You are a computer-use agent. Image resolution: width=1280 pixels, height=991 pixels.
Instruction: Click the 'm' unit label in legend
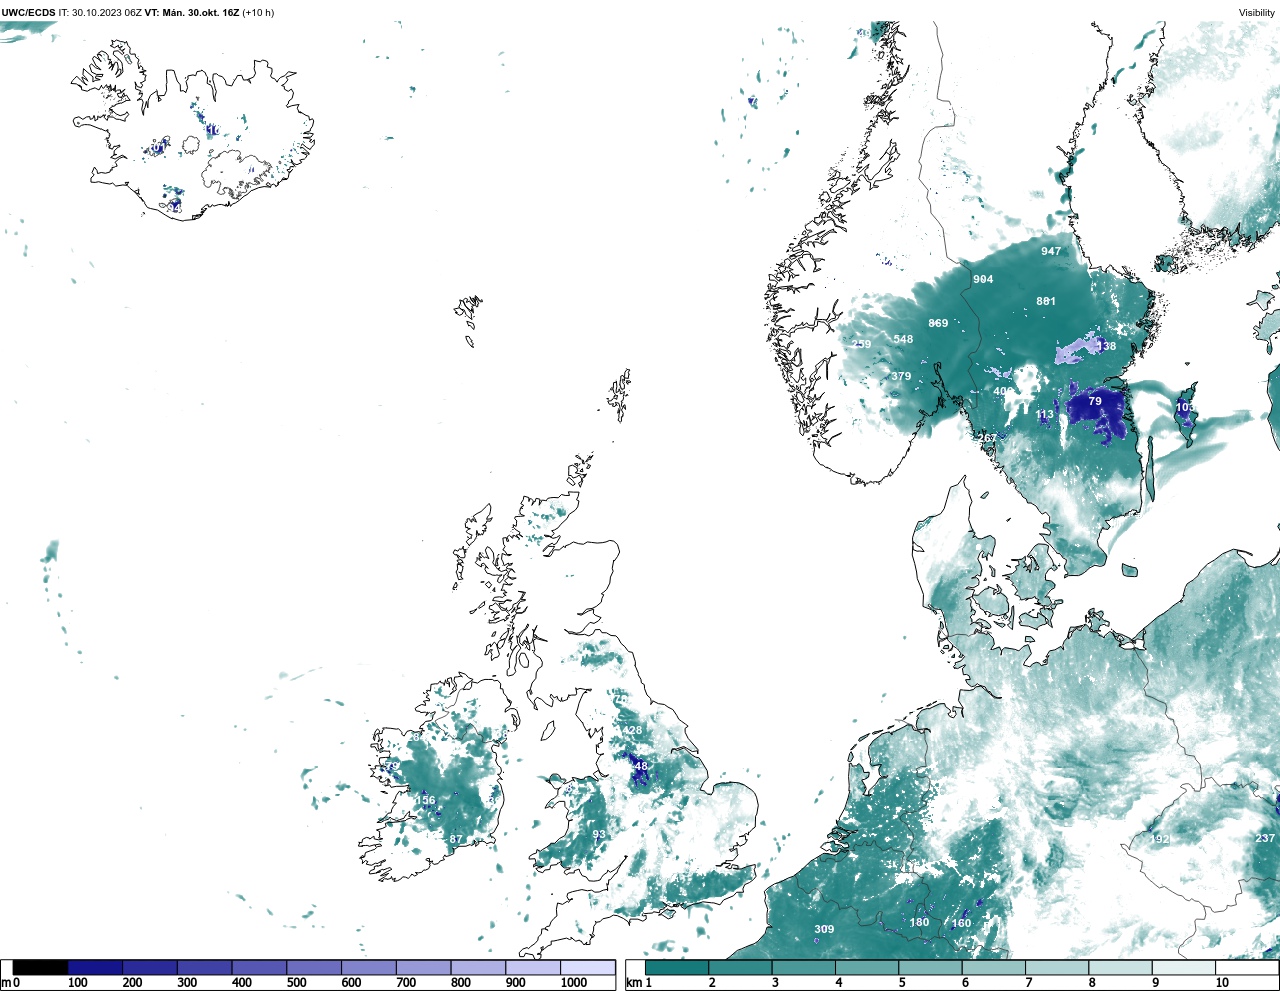[5, 983]
